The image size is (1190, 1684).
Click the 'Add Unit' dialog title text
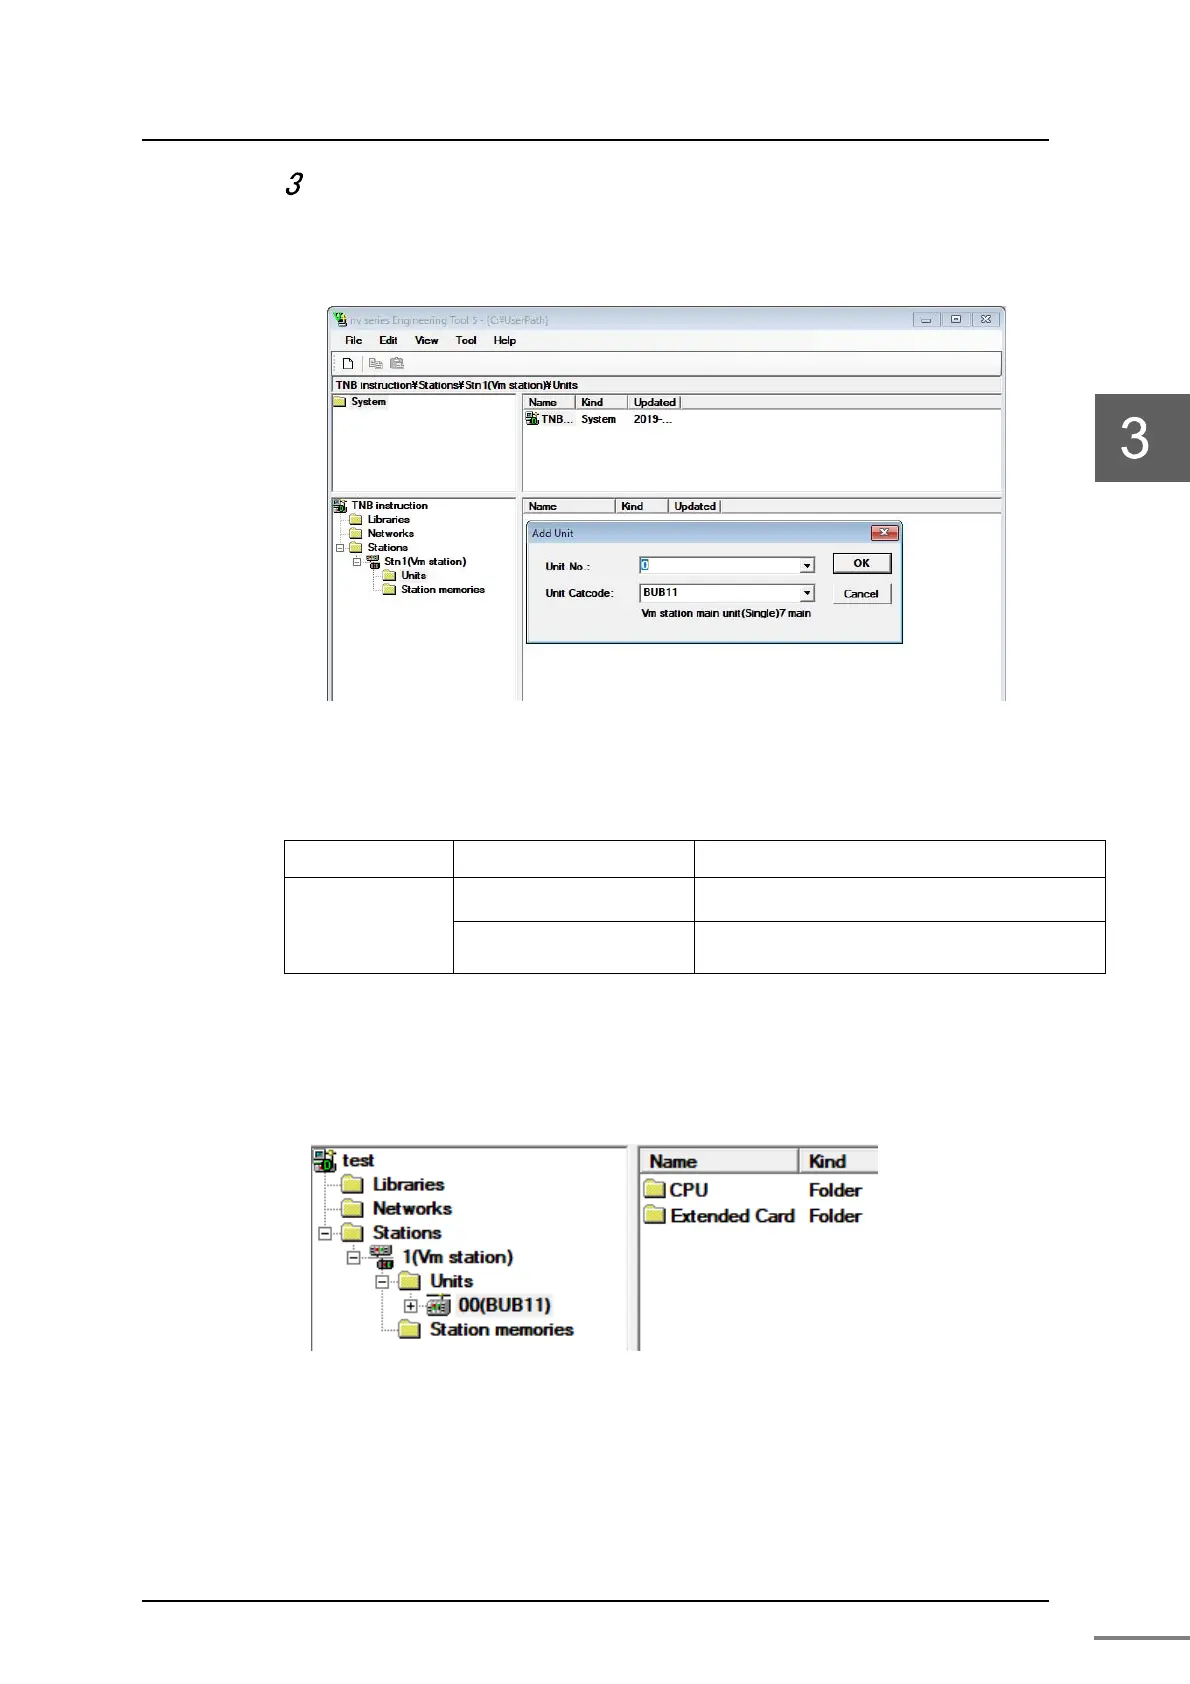coord(553,534)
